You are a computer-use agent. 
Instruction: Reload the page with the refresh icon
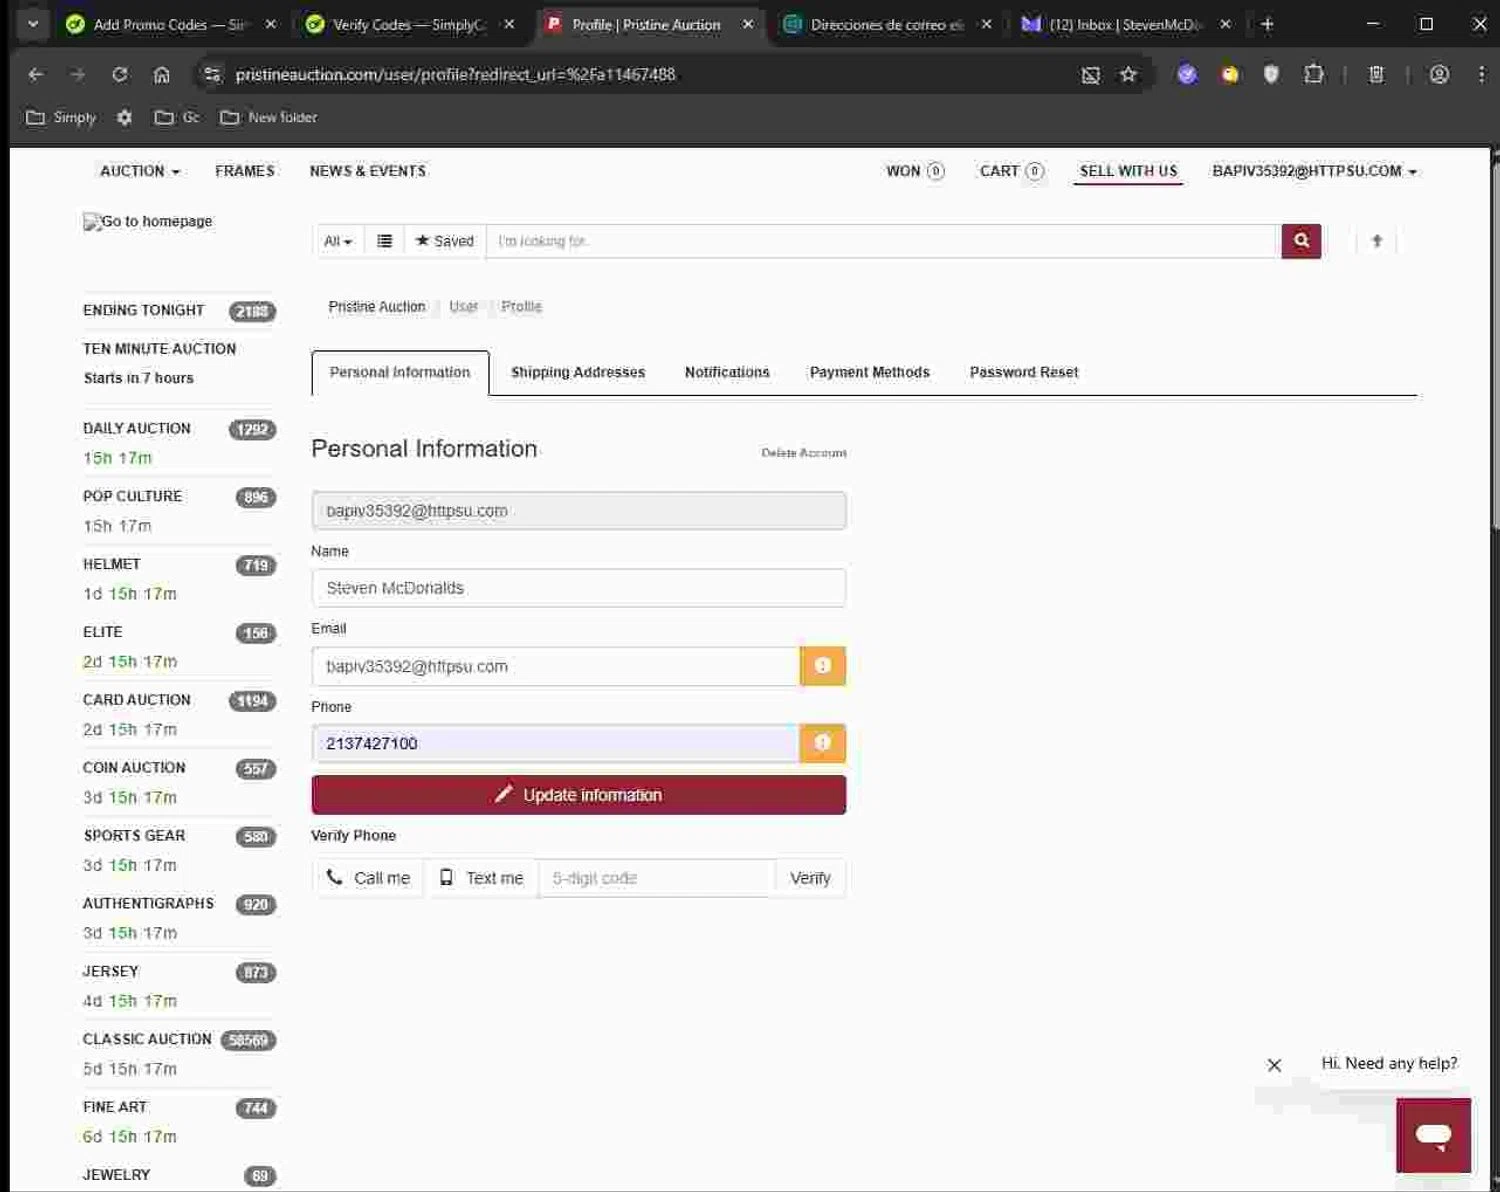coord(119,75)
